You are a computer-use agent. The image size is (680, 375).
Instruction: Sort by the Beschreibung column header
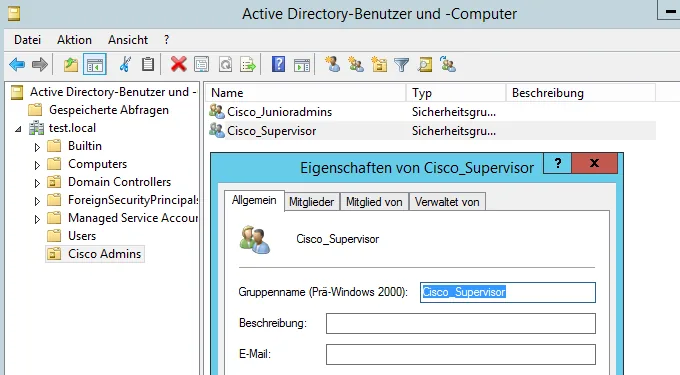pyautogui.click(x=581, y=93)
